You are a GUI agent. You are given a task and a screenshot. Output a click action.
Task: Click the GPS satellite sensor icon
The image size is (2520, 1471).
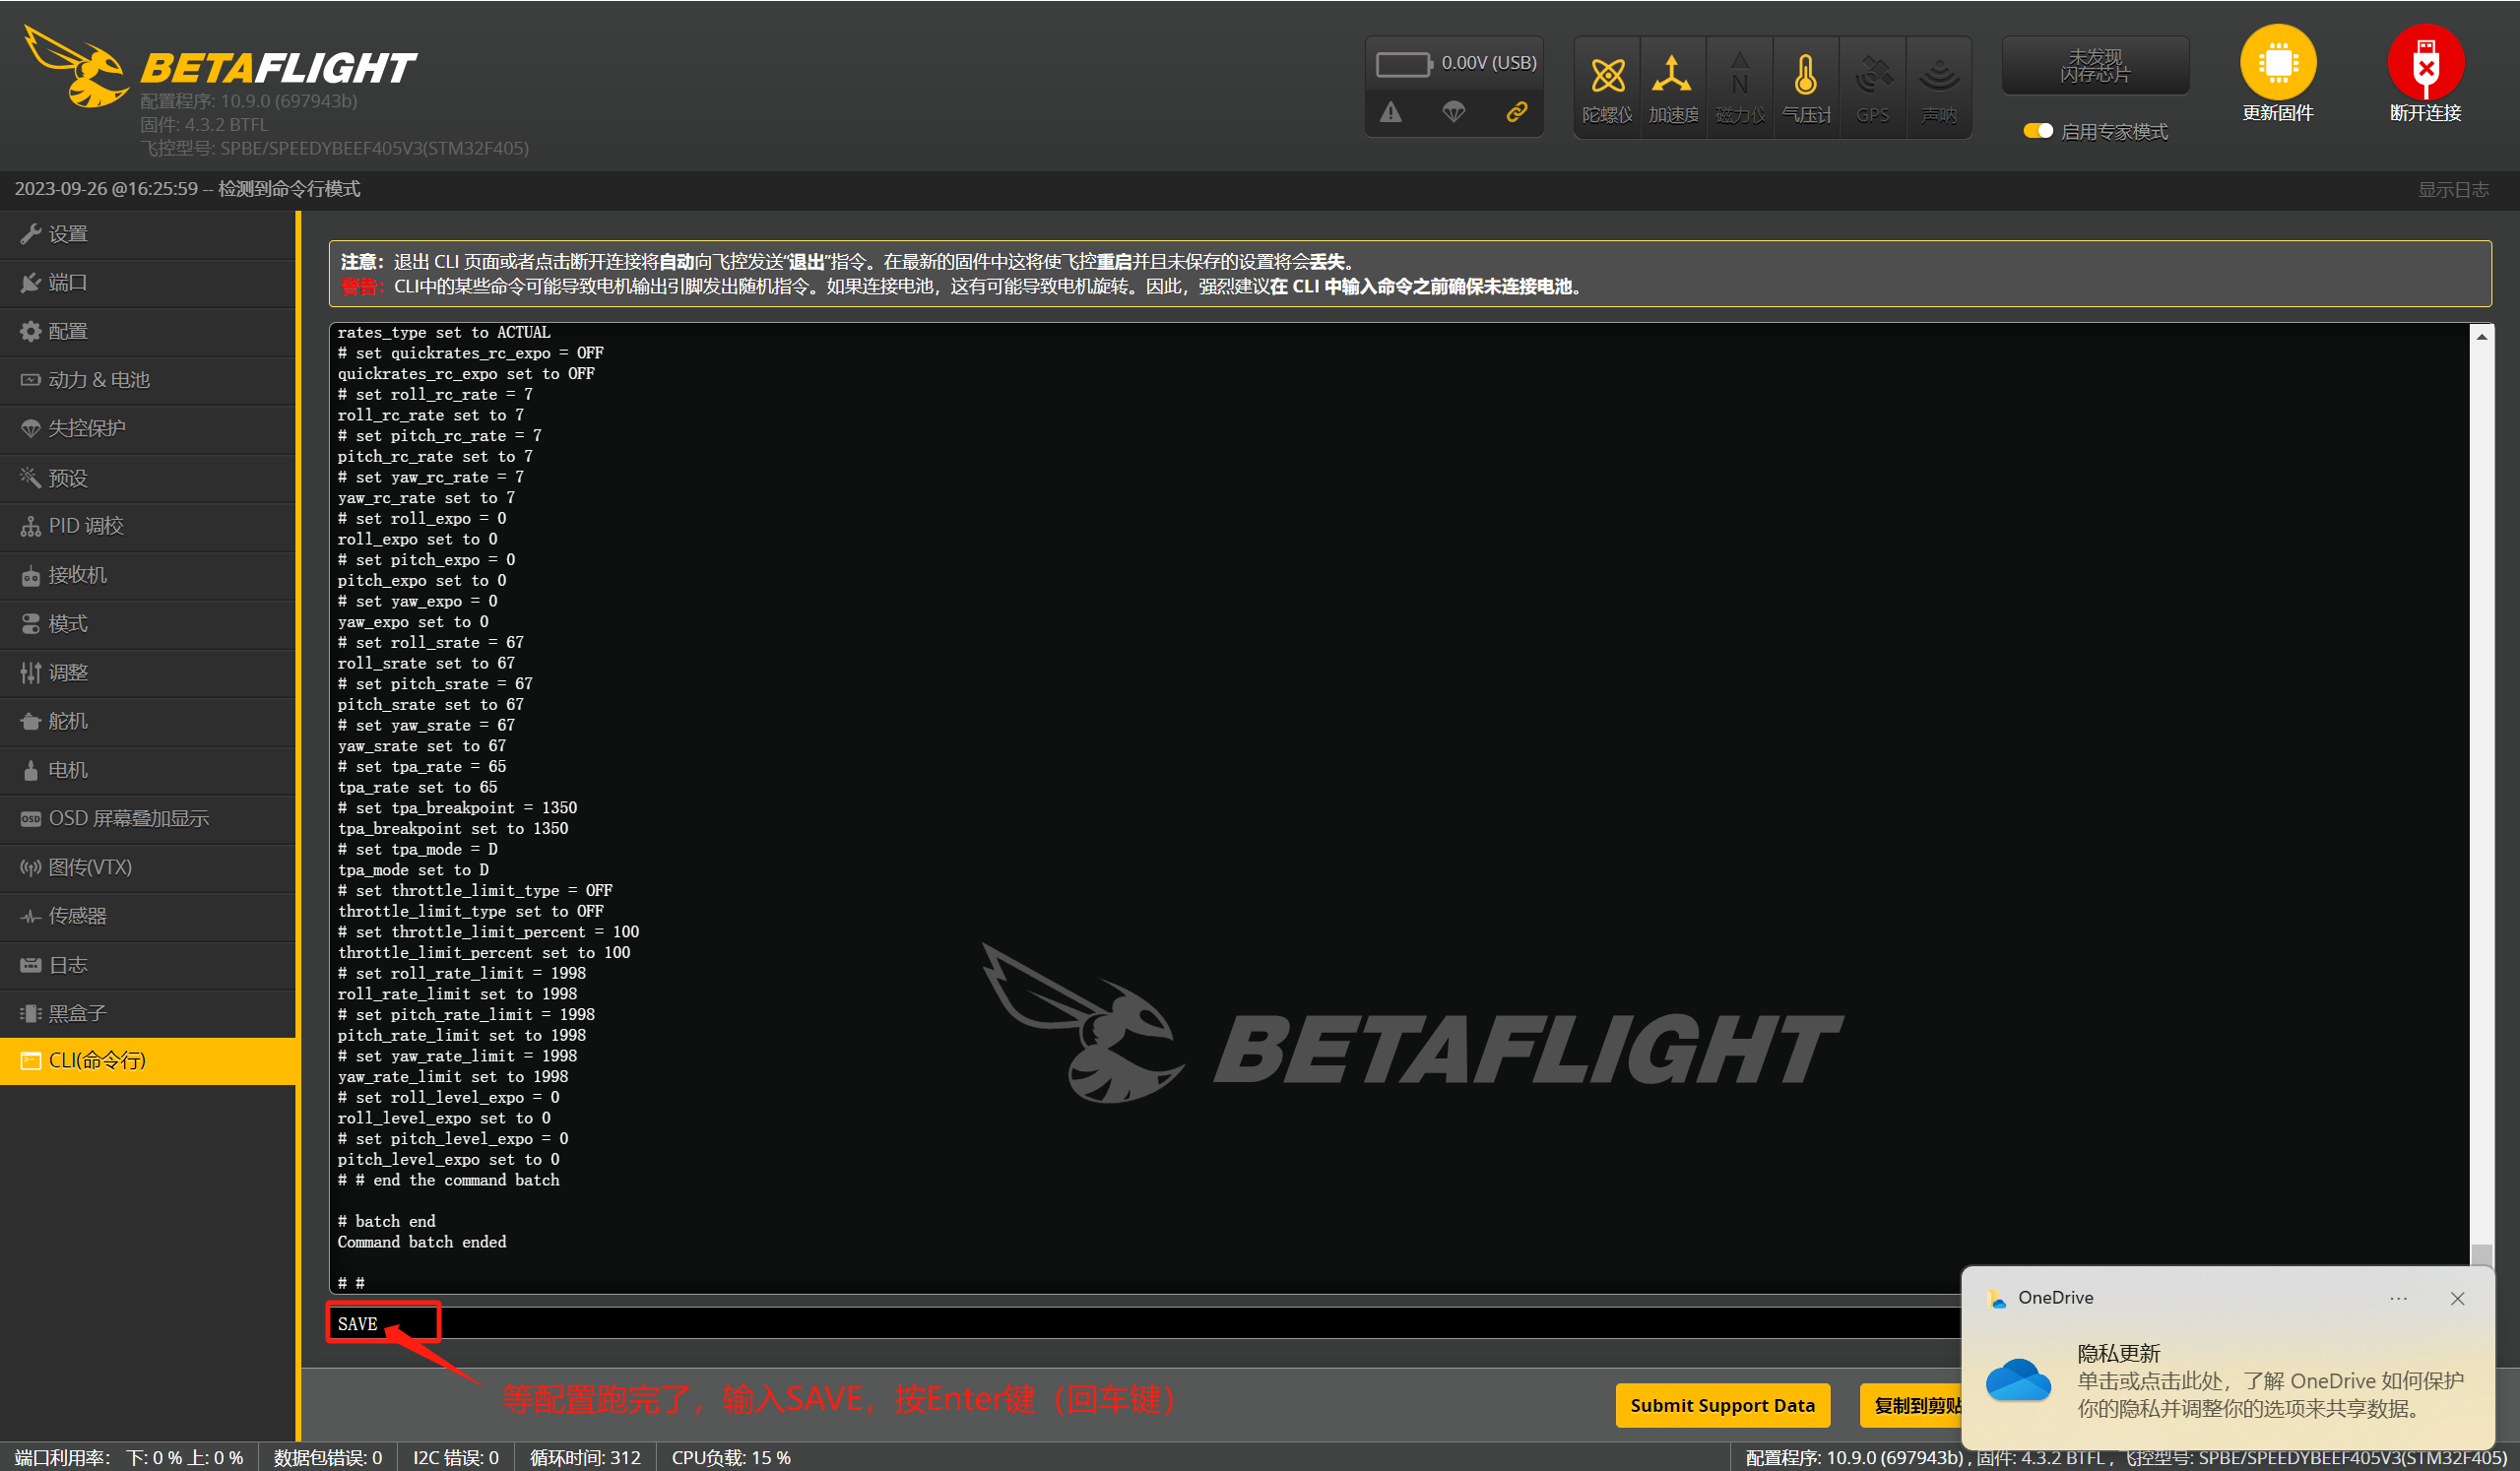[x=1872, y=76]
